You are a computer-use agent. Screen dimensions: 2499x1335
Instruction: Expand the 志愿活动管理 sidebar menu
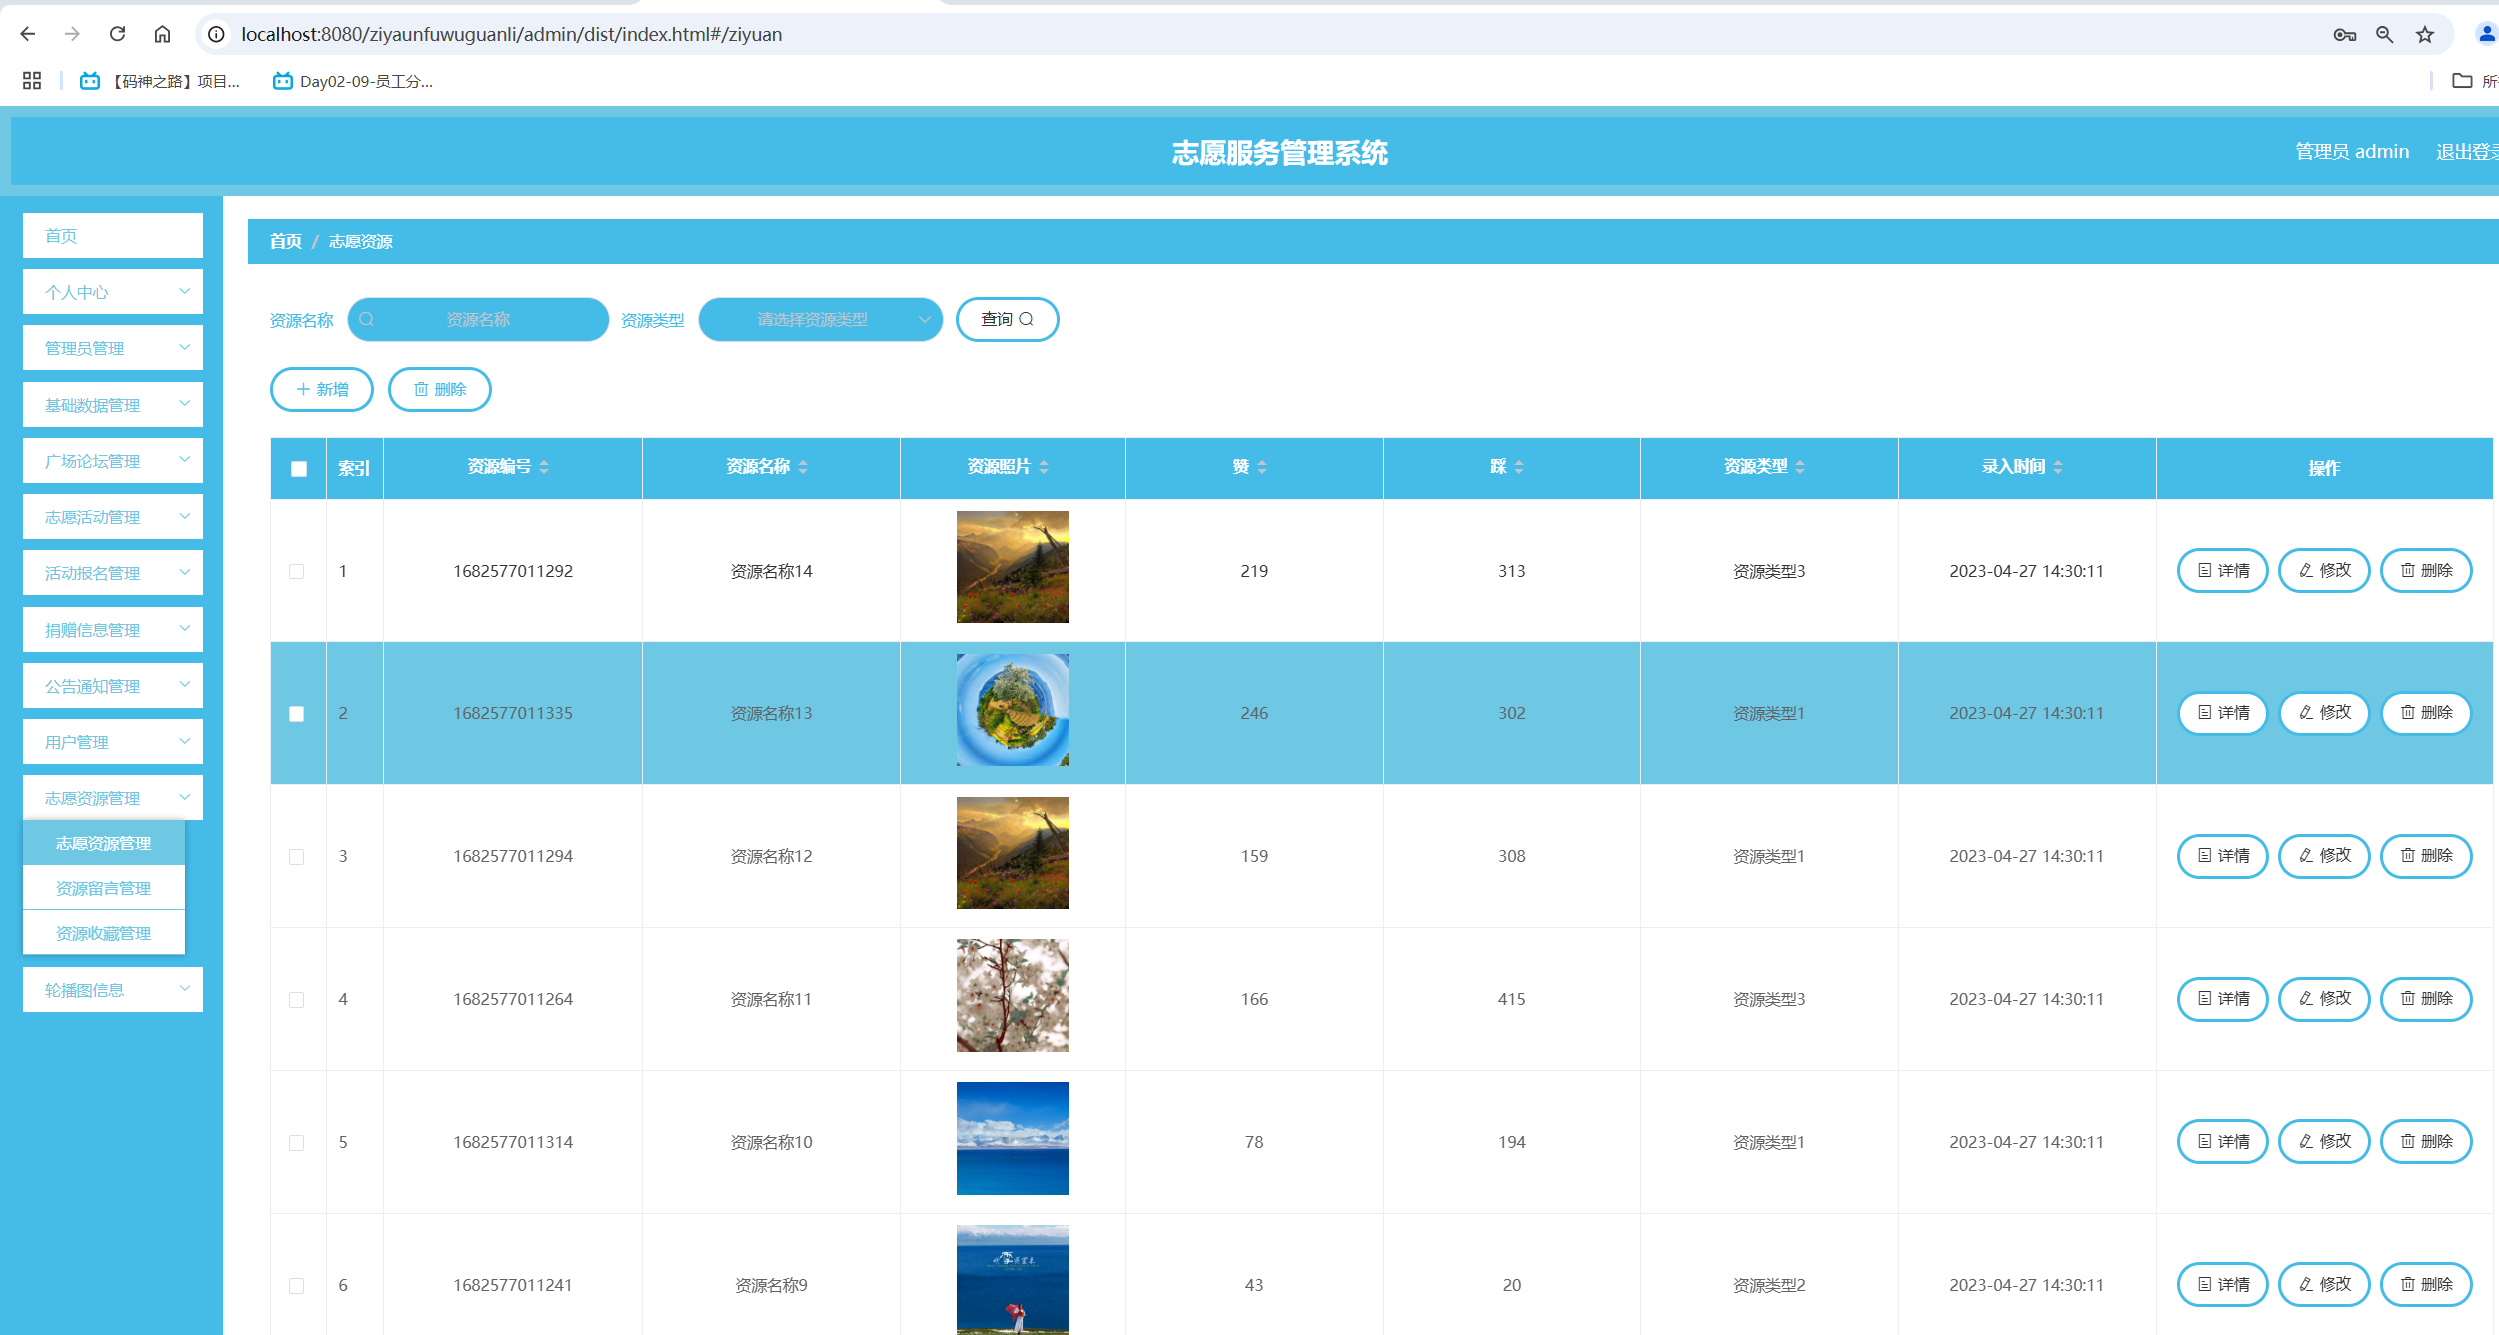[113, 517]
